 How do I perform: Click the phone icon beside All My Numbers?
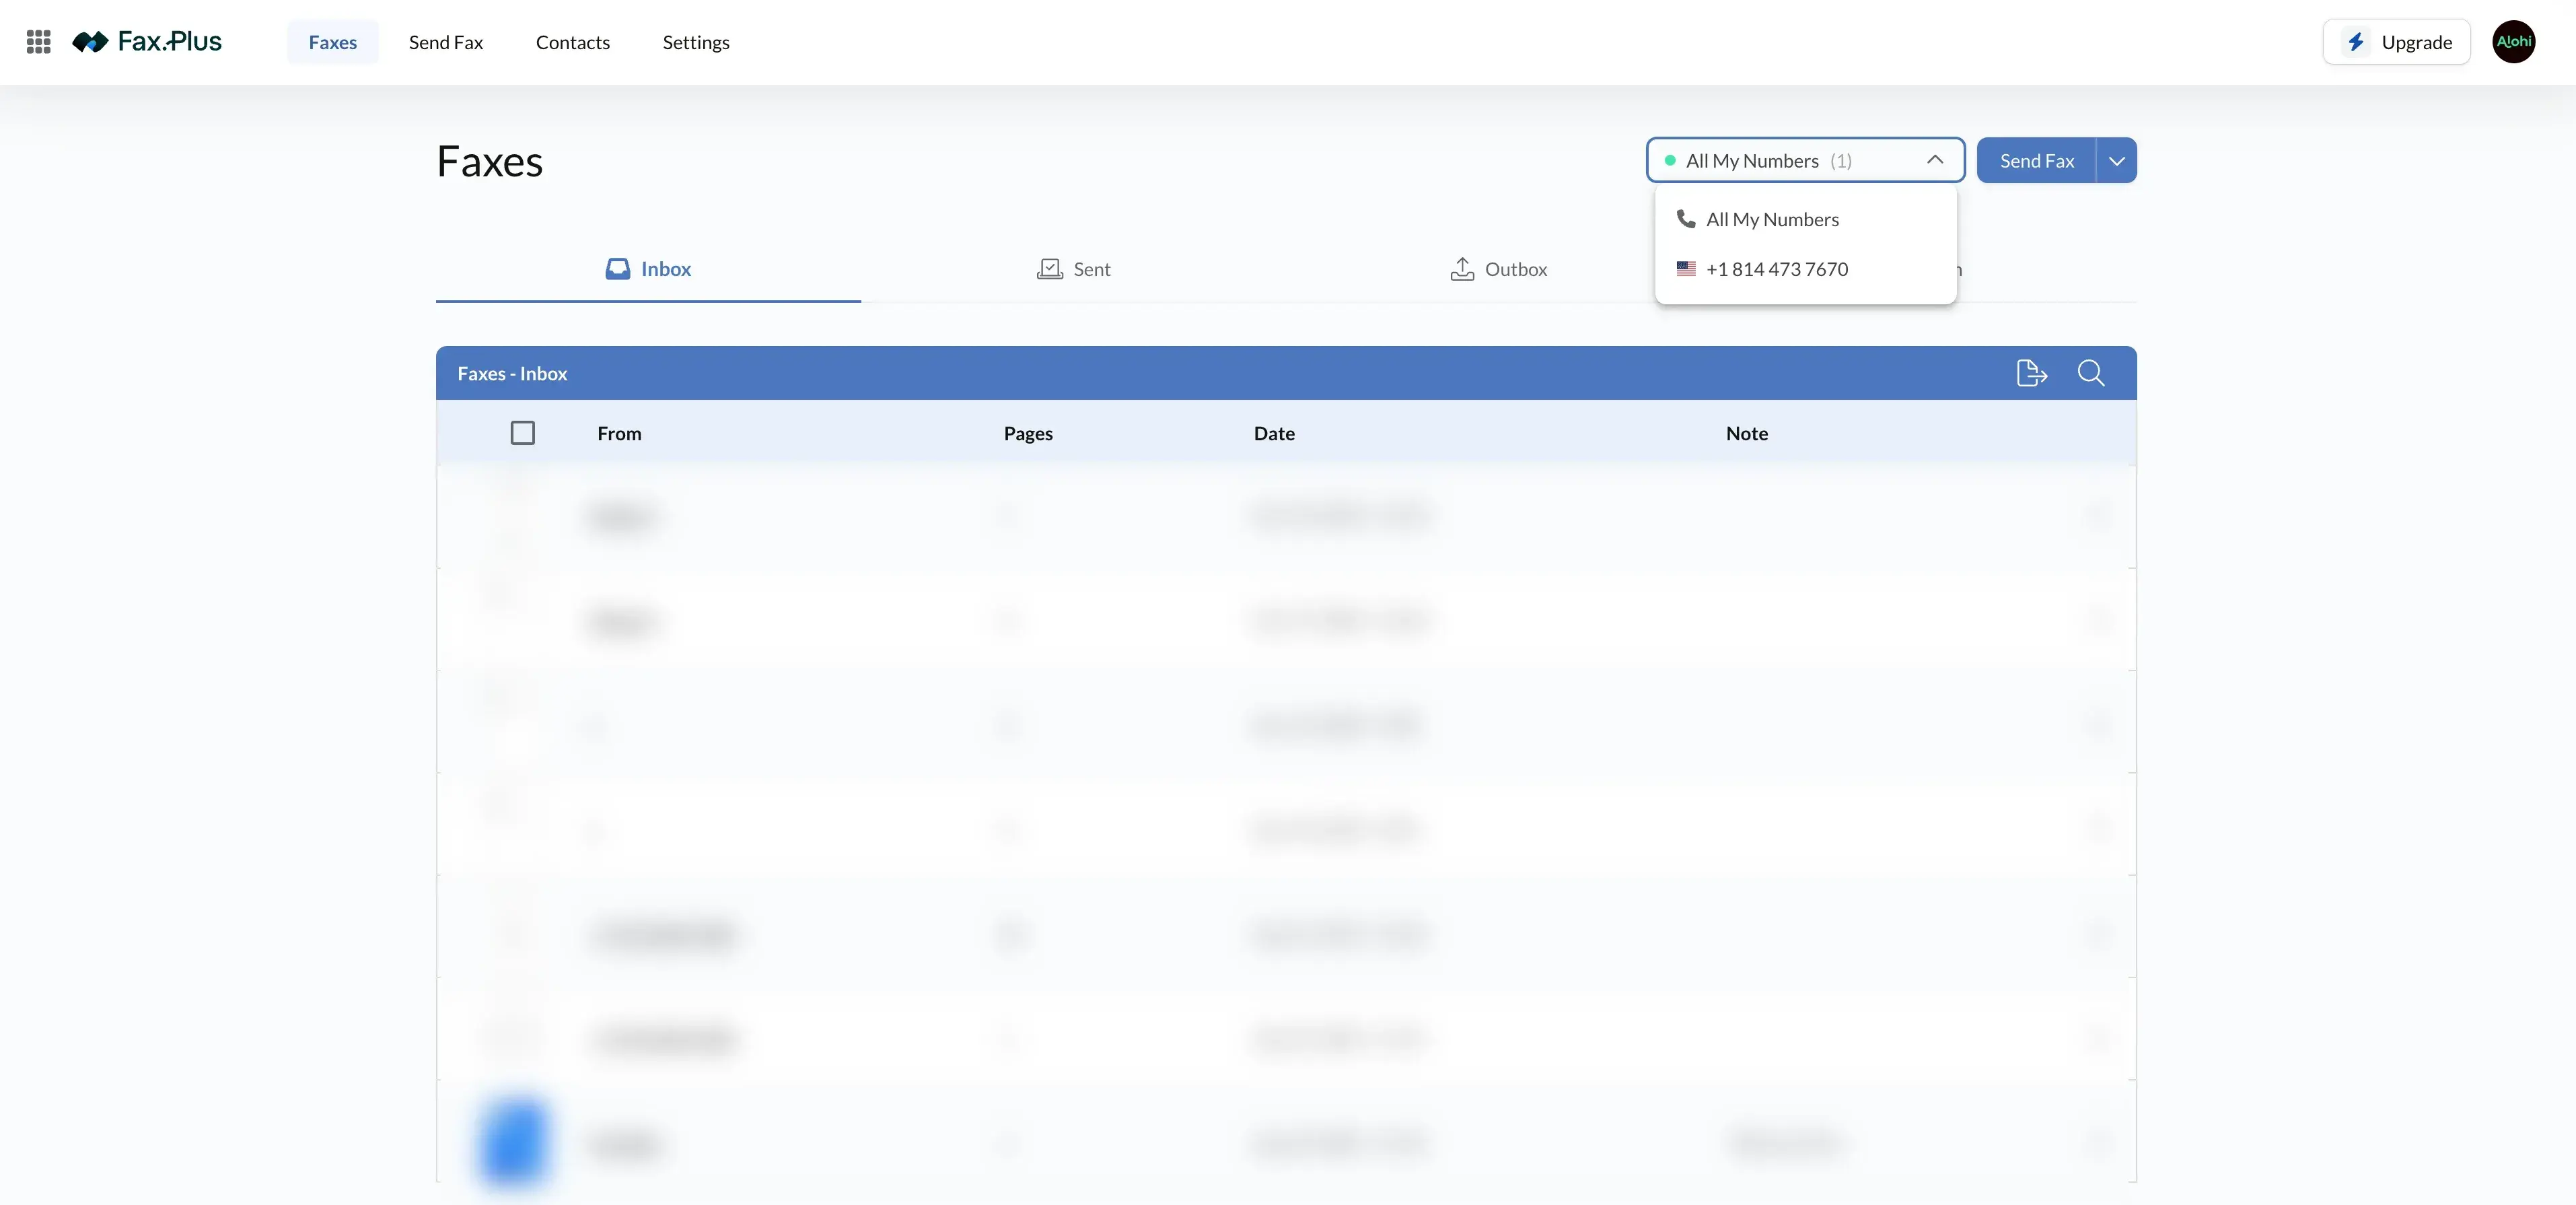pos(1686,219)
